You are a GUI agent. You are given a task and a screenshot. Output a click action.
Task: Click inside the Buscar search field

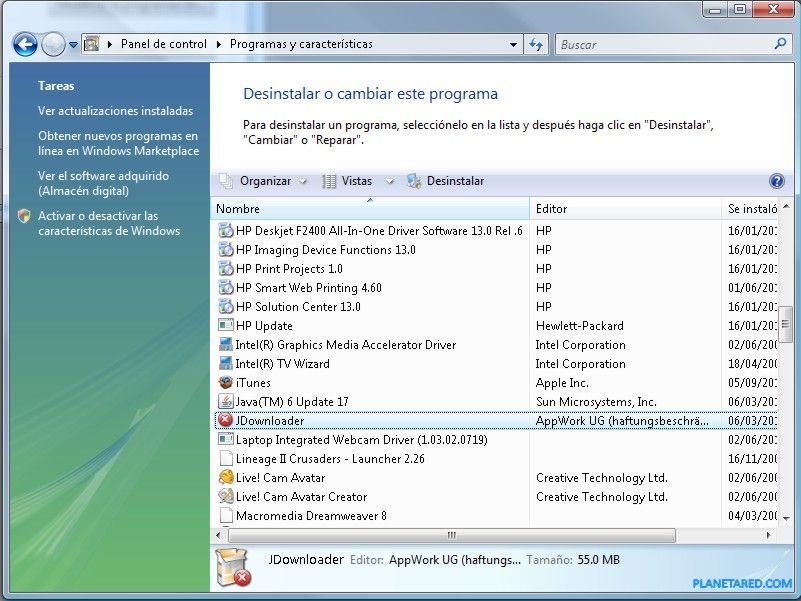click(660, 45)
